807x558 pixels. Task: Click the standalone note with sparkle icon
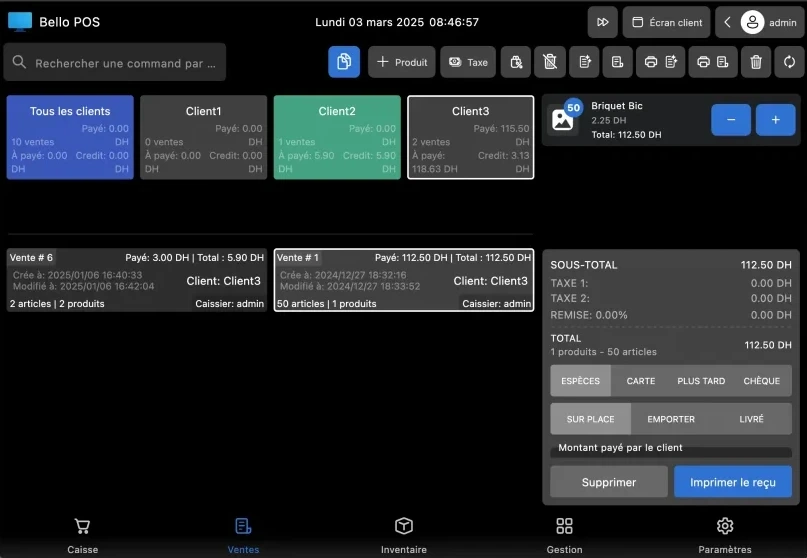coord(584,62)
